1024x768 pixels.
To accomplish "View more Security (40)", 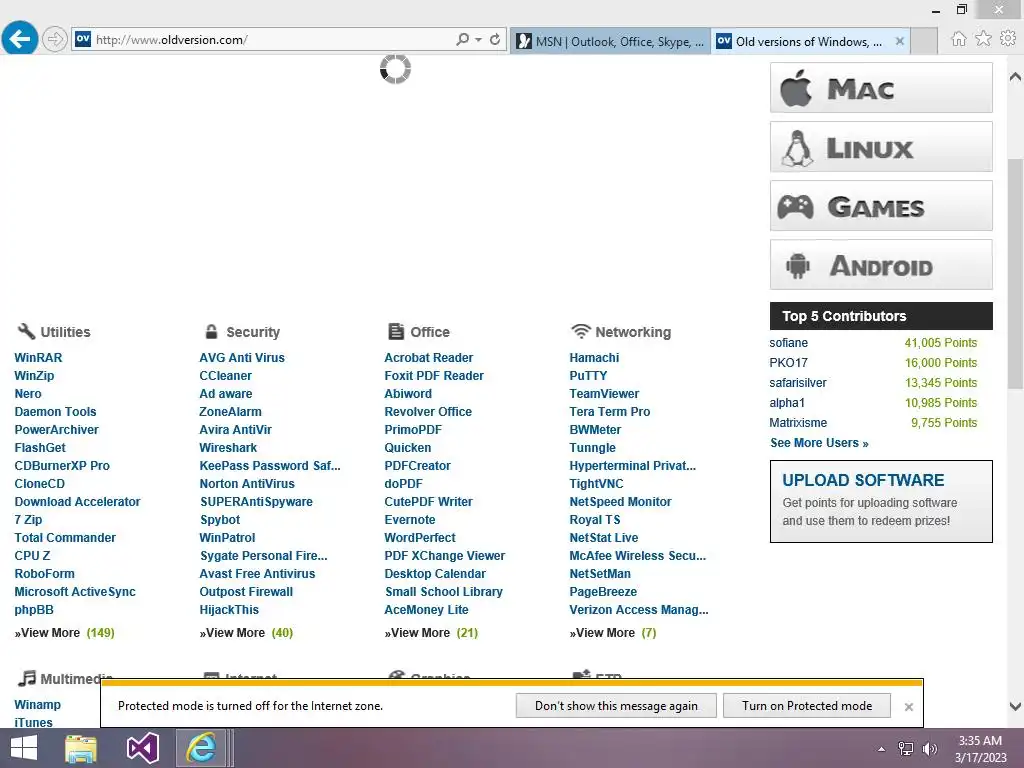I will (246, 633).
